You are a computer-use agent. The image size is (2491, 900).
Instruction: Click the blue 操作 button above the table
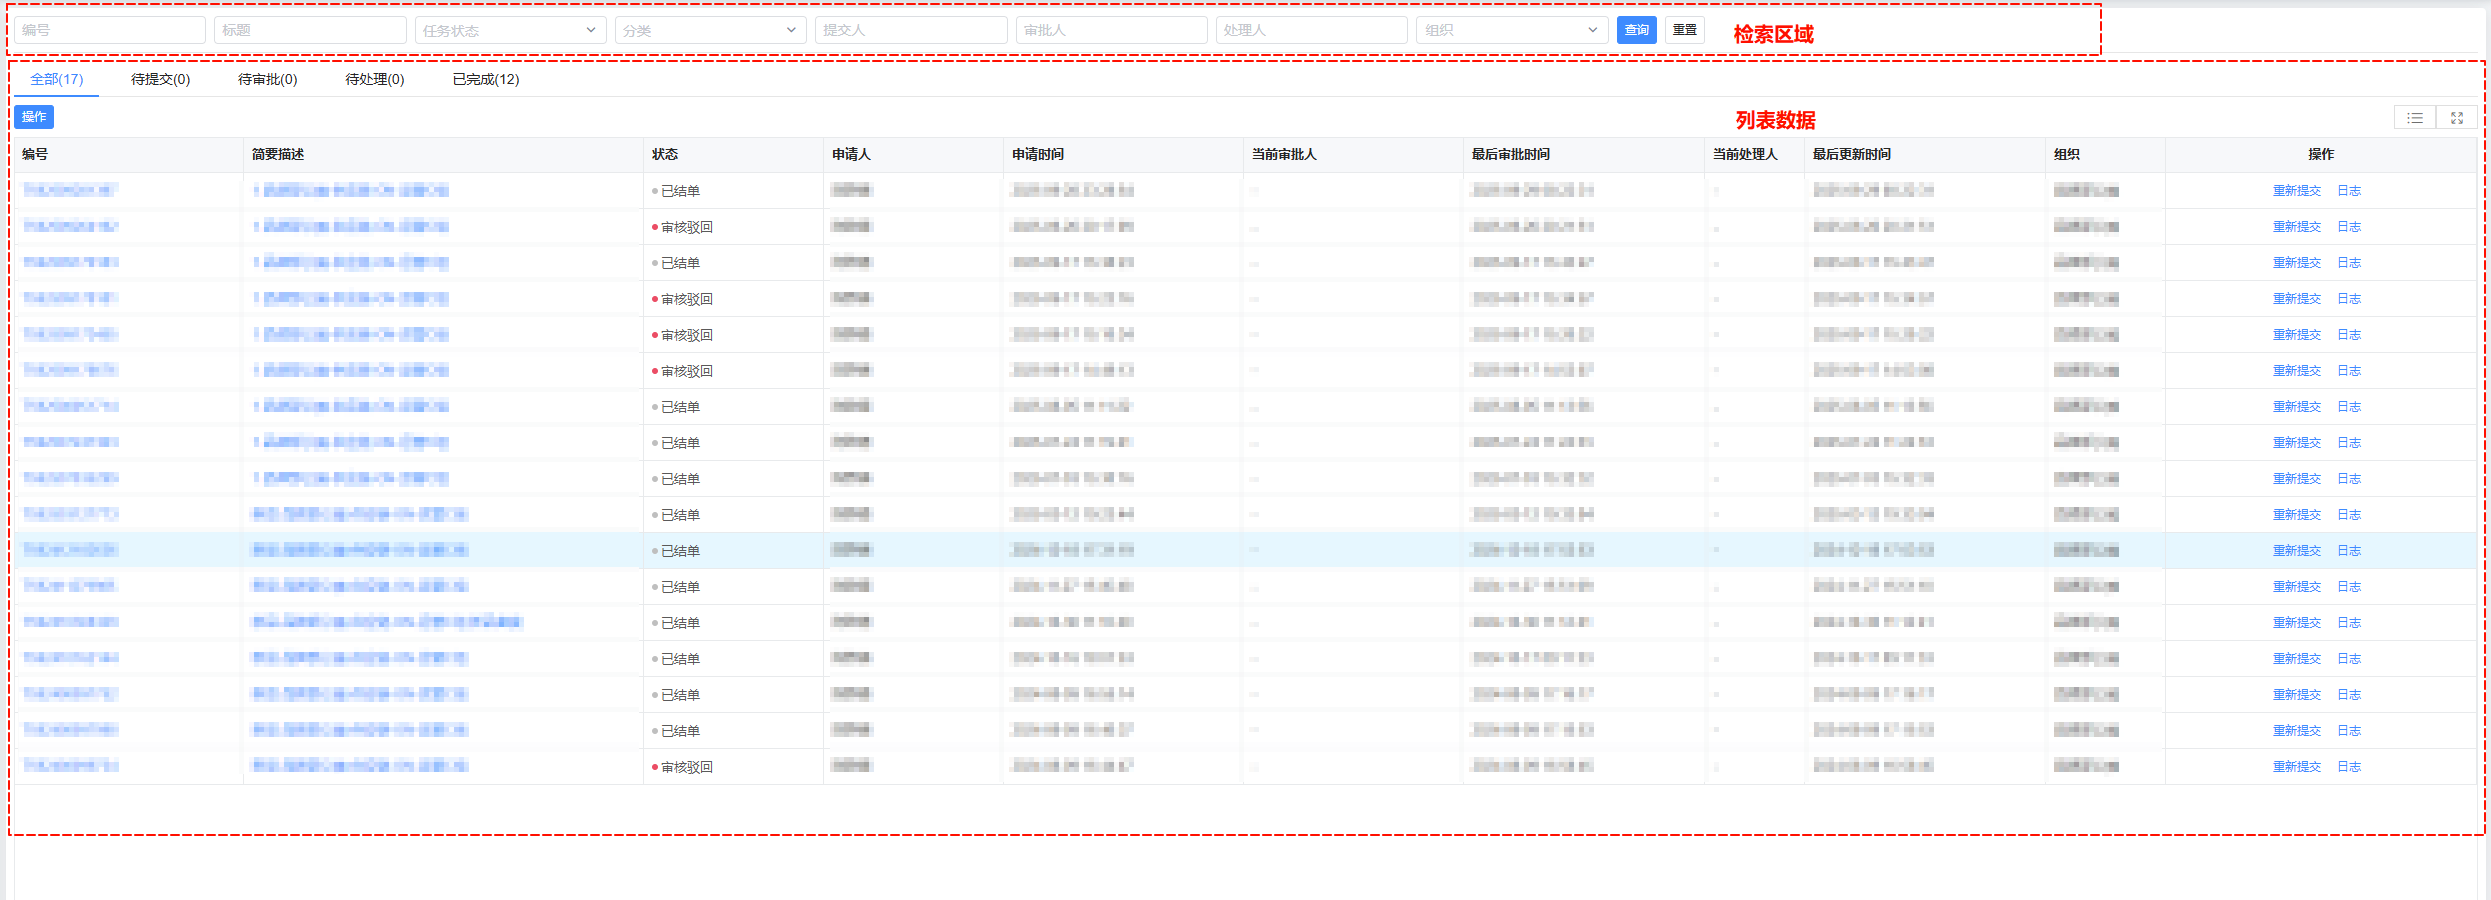point(34,117)
